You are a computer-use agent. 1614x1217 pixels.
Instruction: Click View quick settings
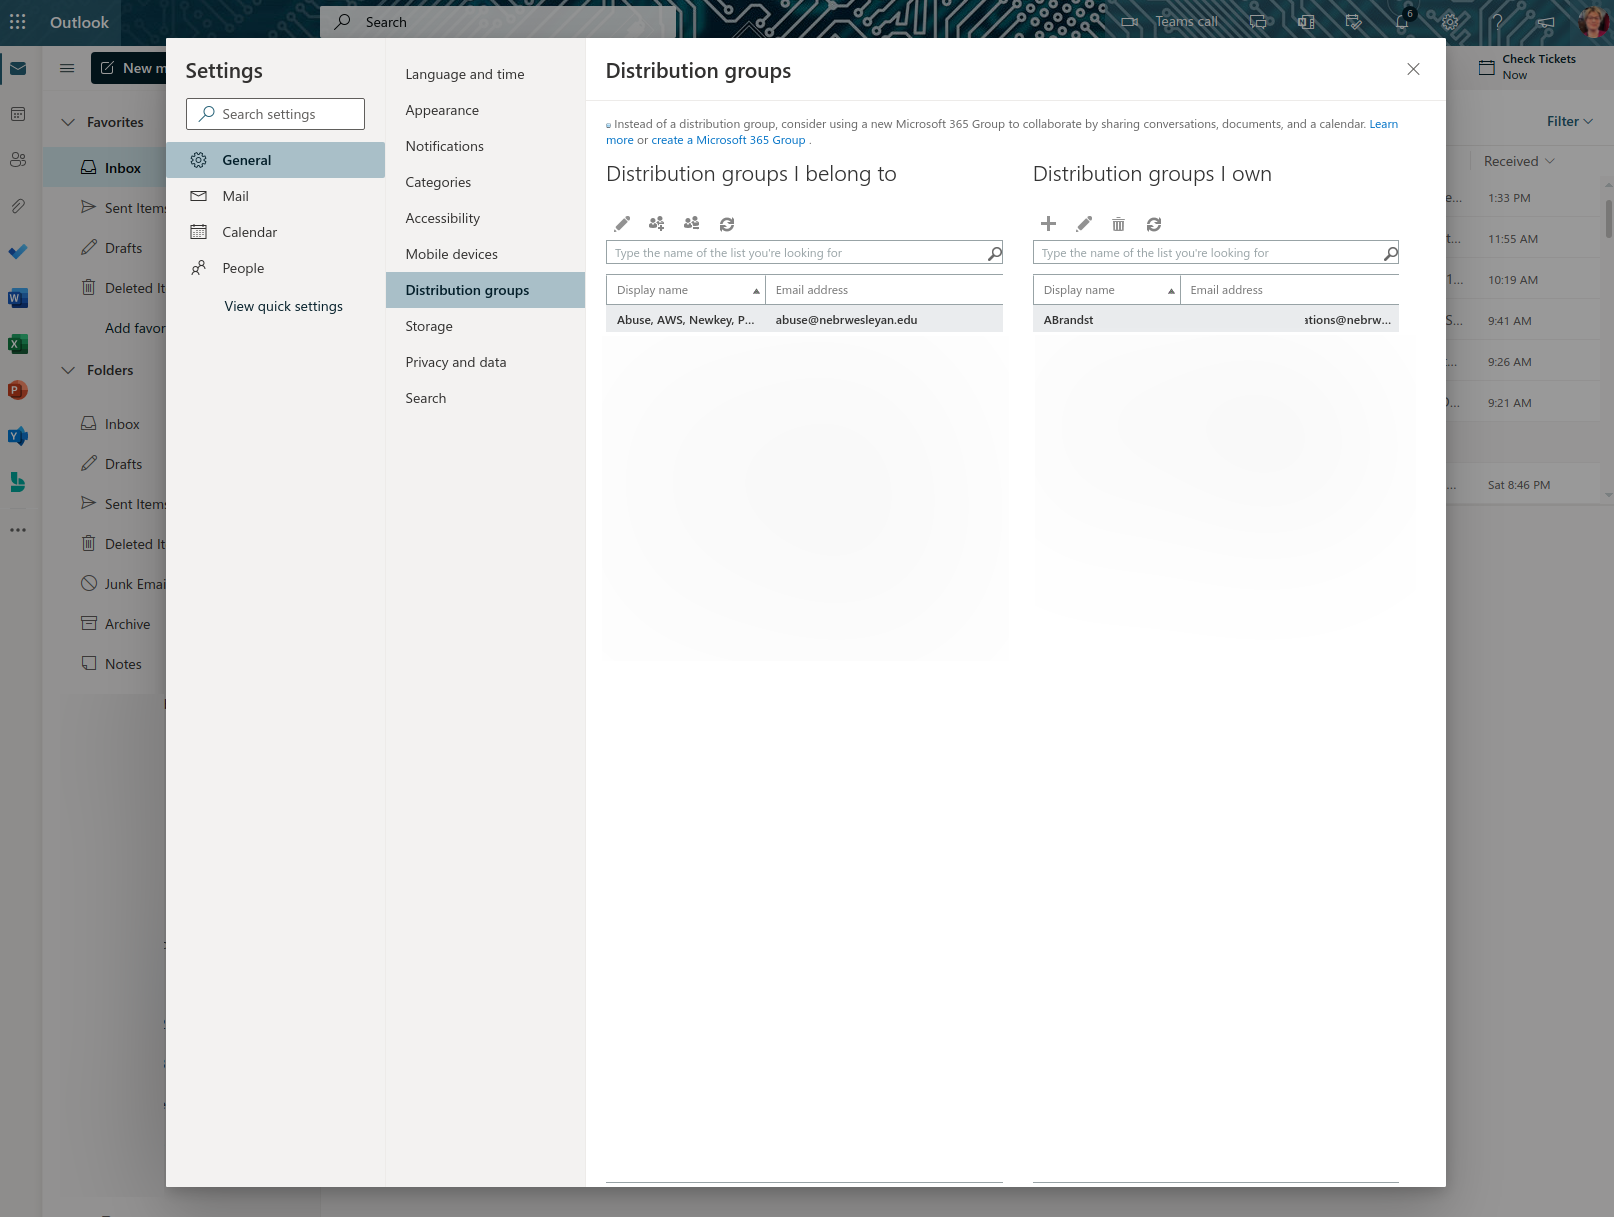[x=283, y=306]
